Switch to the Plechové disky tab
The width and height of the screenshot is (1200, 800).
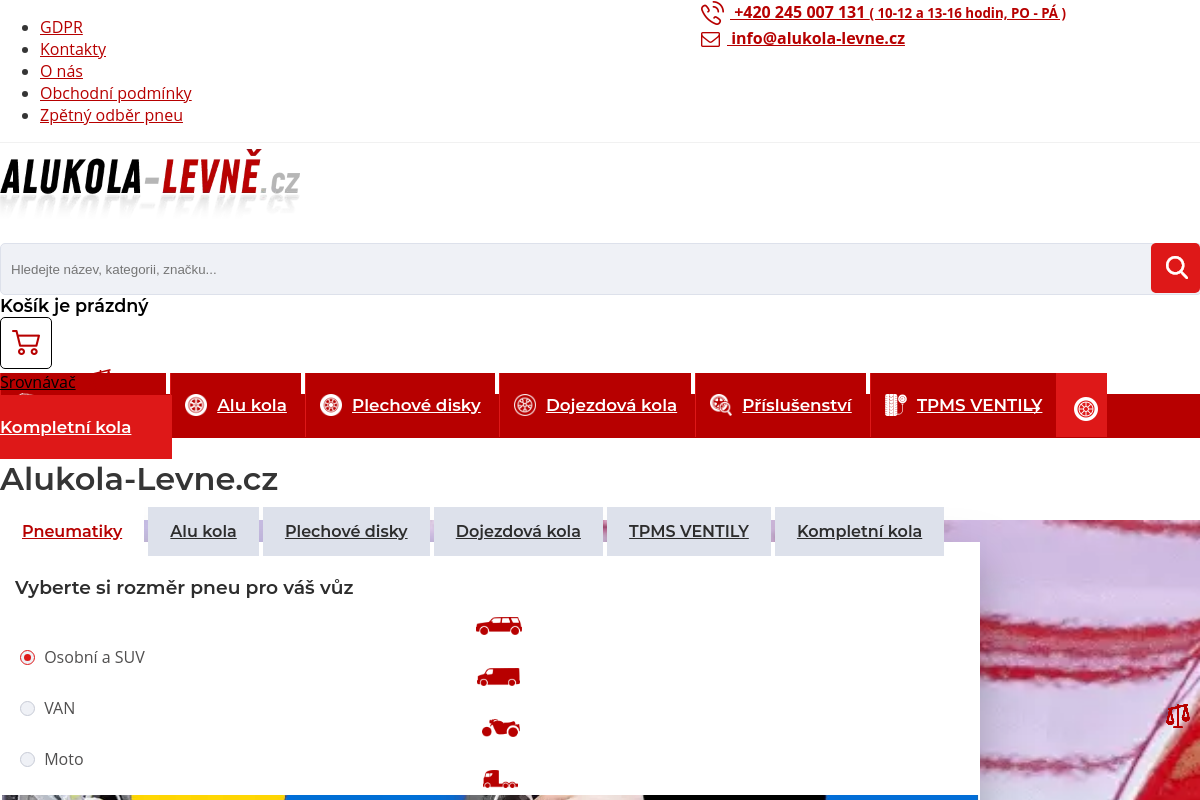coord(346,531)
